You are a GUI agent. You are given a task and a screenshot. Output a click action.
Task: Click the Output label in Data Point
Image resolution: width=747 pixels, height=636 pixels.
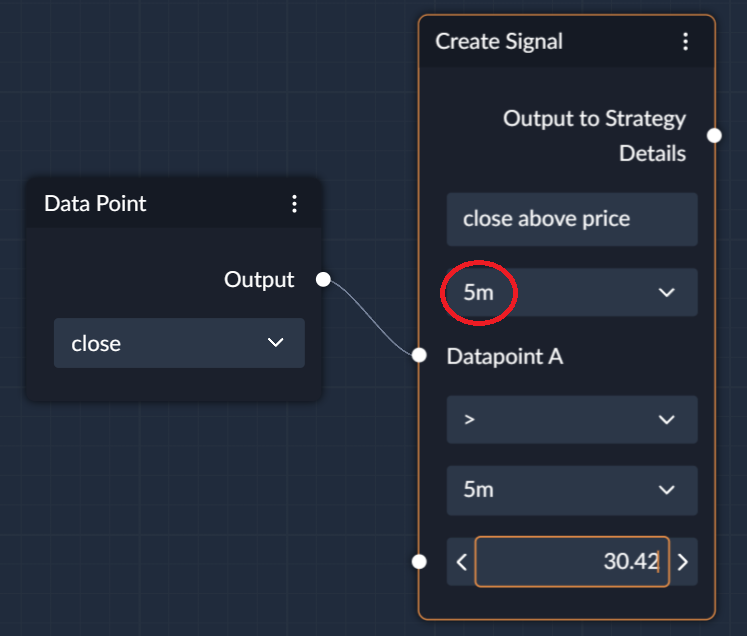click(259, 280)
